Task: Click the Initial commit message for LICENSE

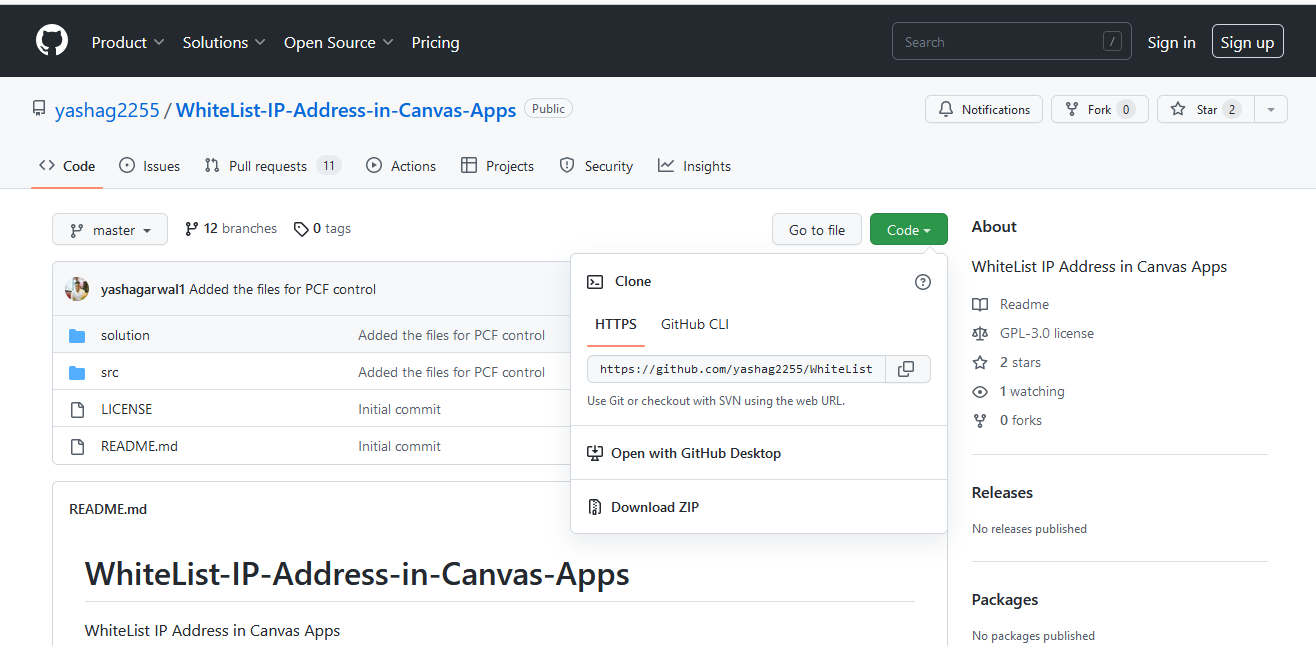Action: [x=399, y=409]
